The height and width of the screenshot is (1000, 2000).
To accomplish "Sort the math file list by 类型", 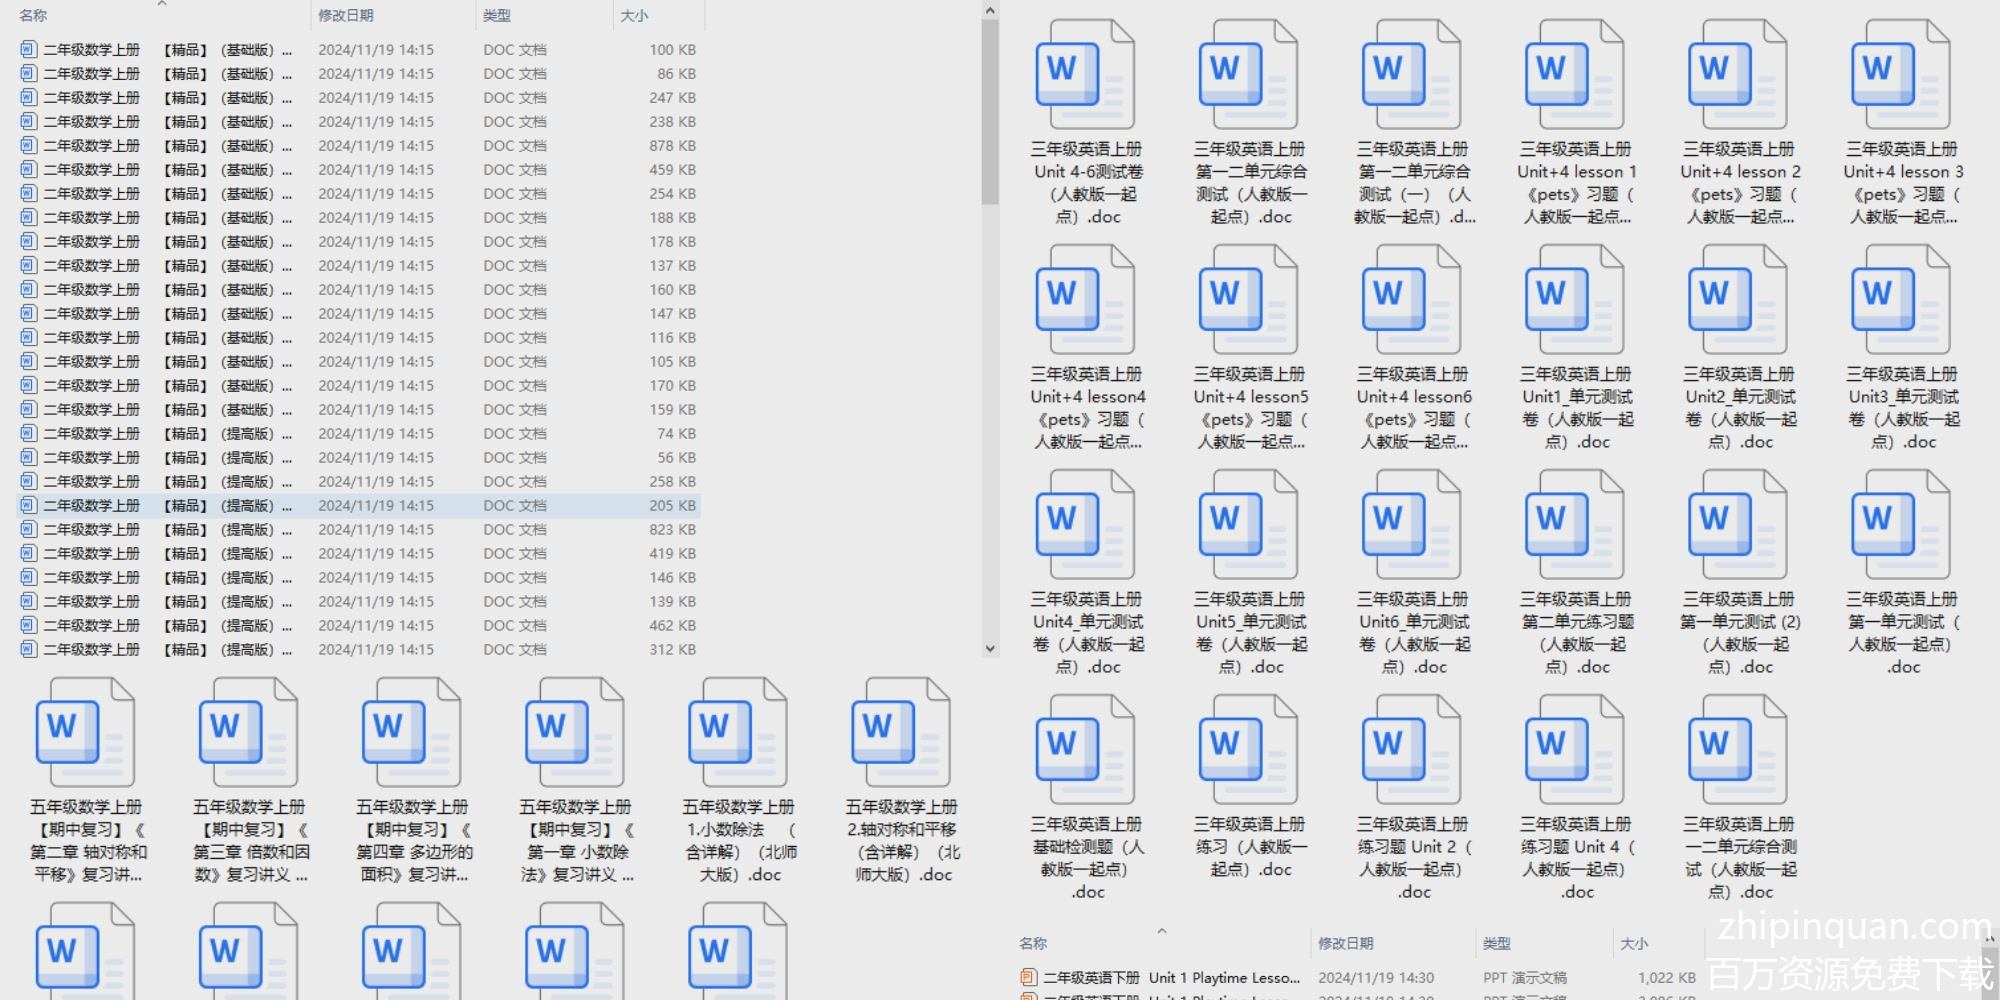I will coord(496,16).
